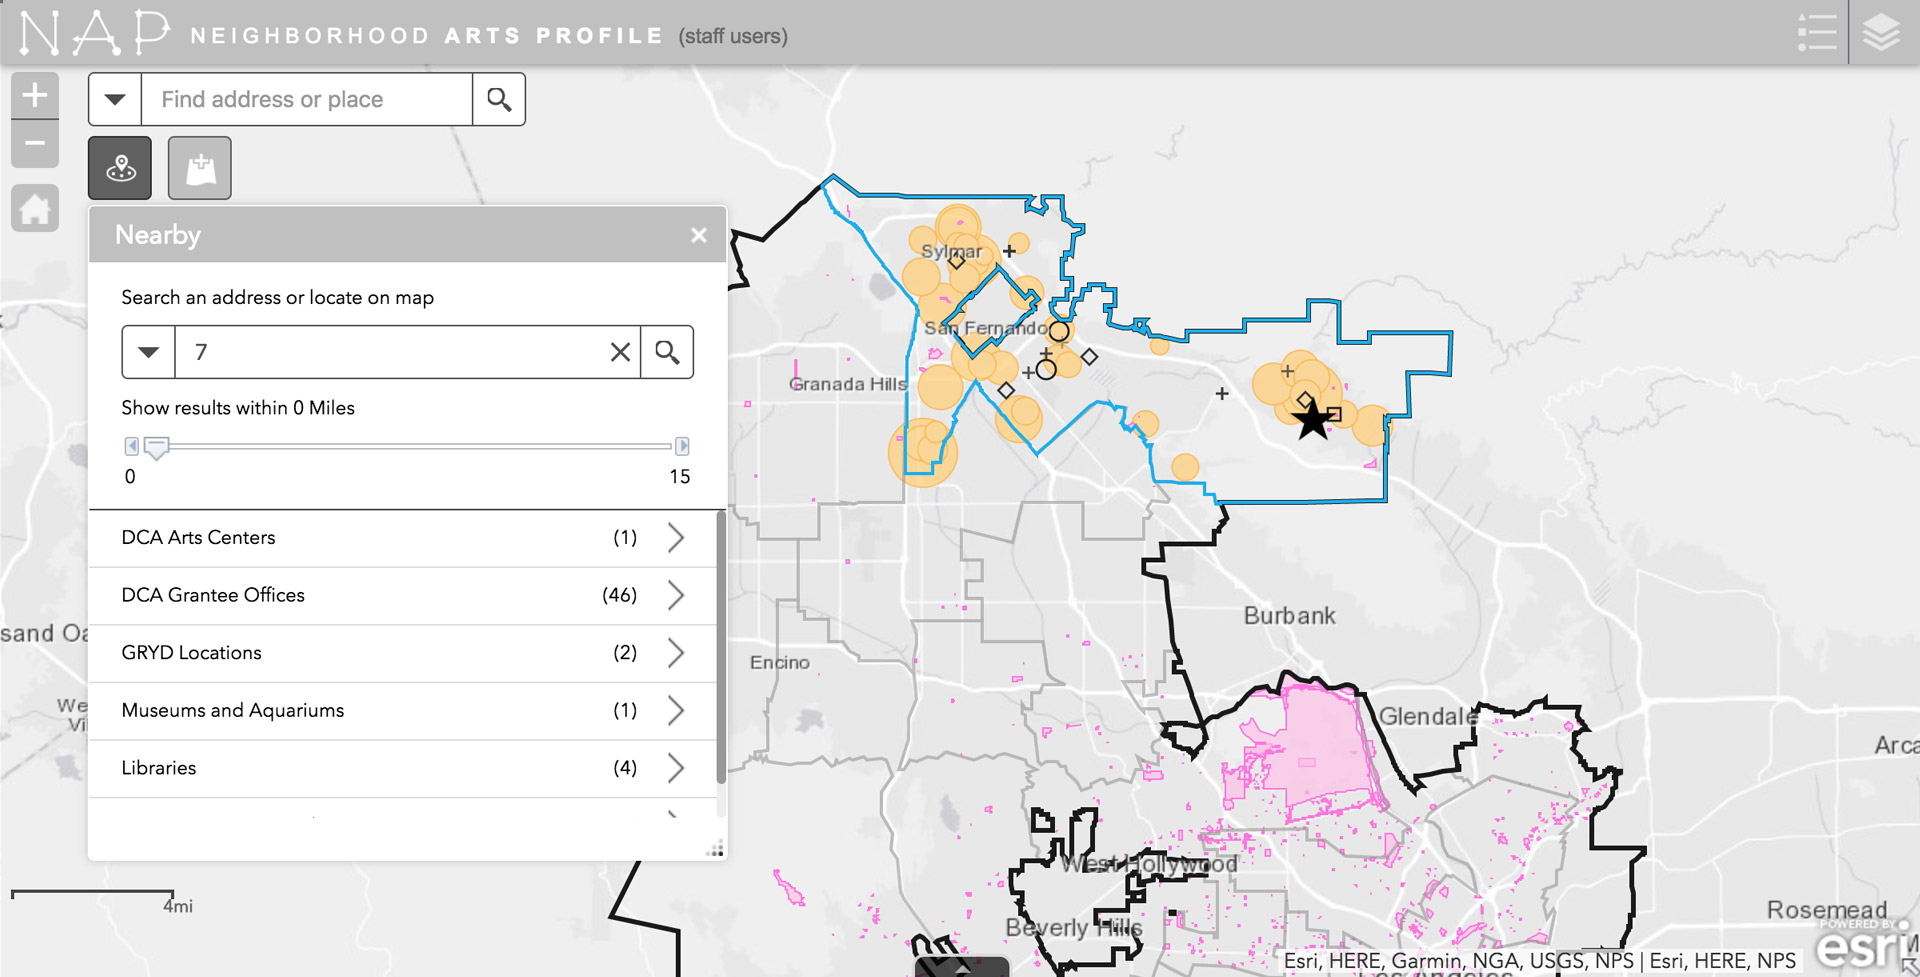Open the legend list icon in header
The width and height of the screenshot is (1920, 977).
[1817, 33]
